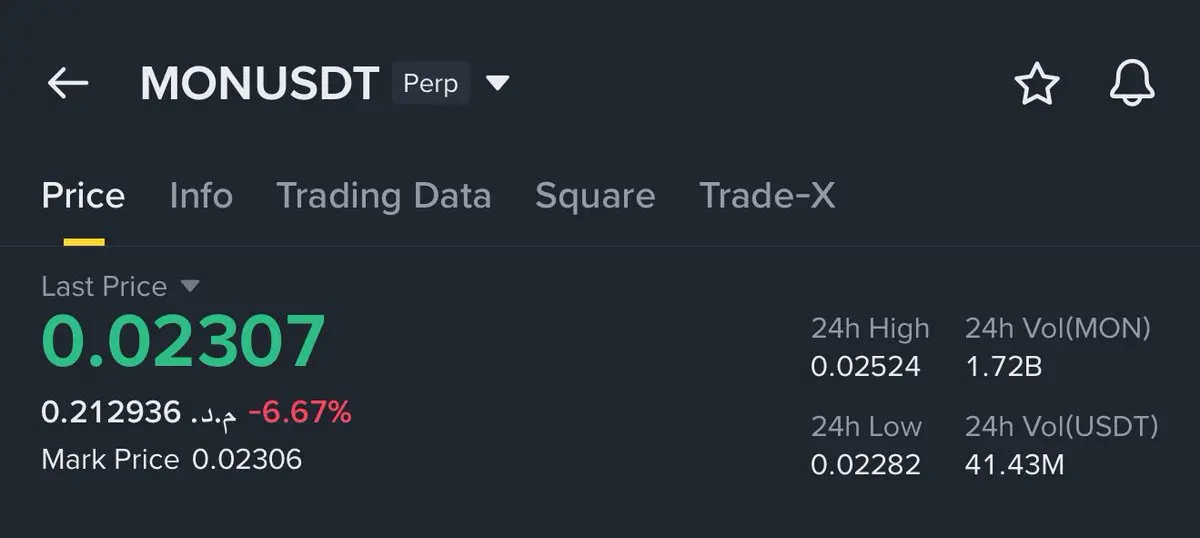The width and height of the screenshot is (1200, 538).
Task: Tap the Mark Price 0.02306 value
Action: point(246,459)
